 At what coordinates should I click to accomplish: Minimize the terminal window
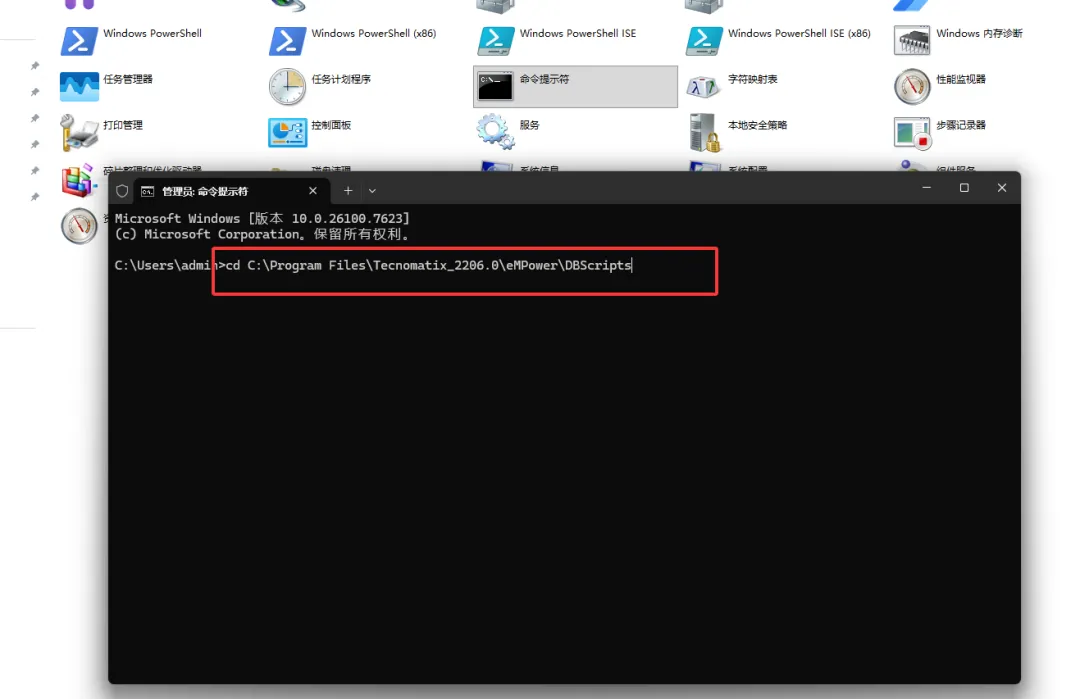coord(926,188)
